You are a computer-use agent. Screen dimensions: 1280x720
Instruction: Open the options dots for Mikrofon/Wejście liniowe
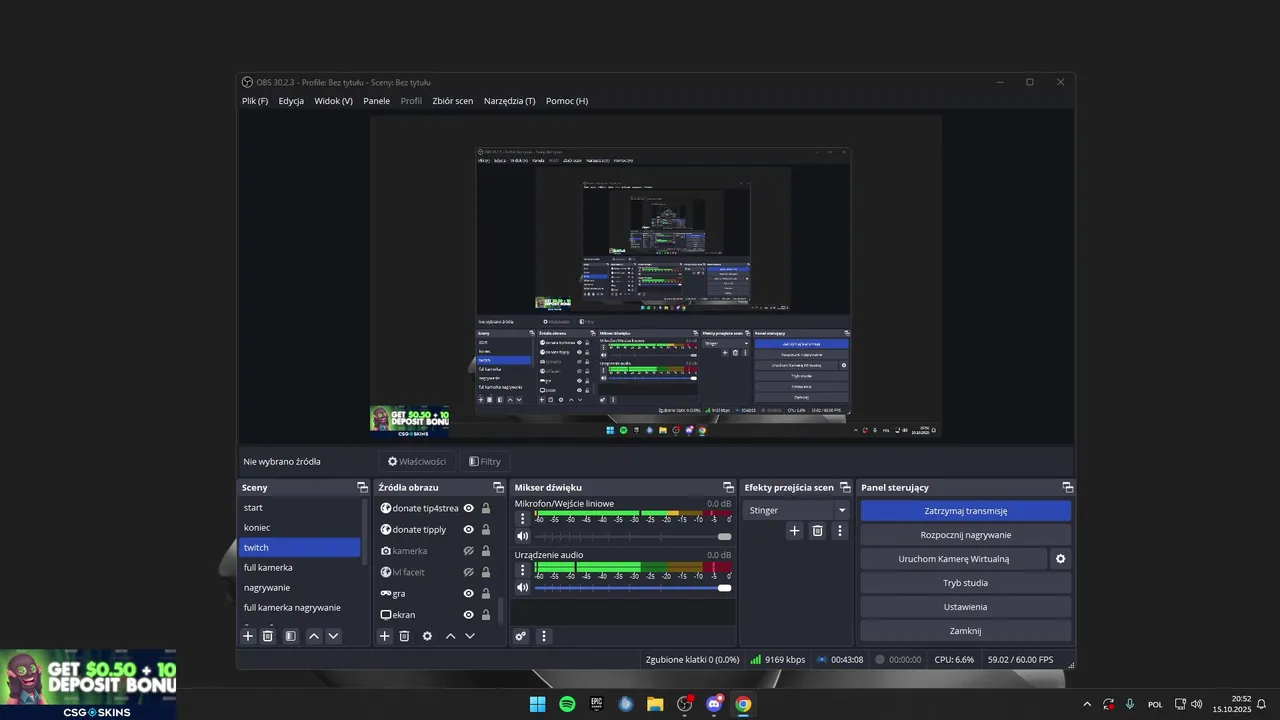522,518
